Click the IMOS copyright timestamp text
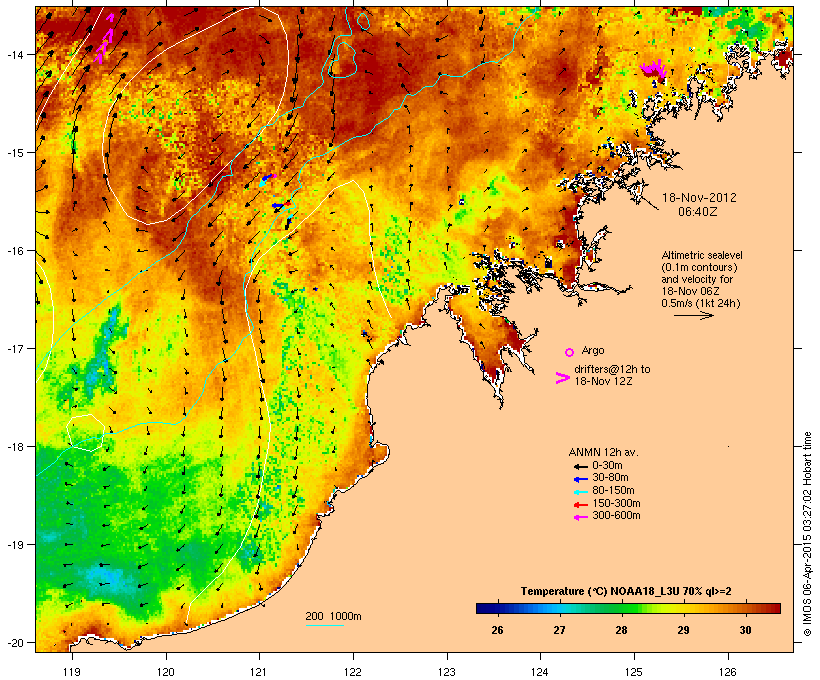 [x=807, y=534]
